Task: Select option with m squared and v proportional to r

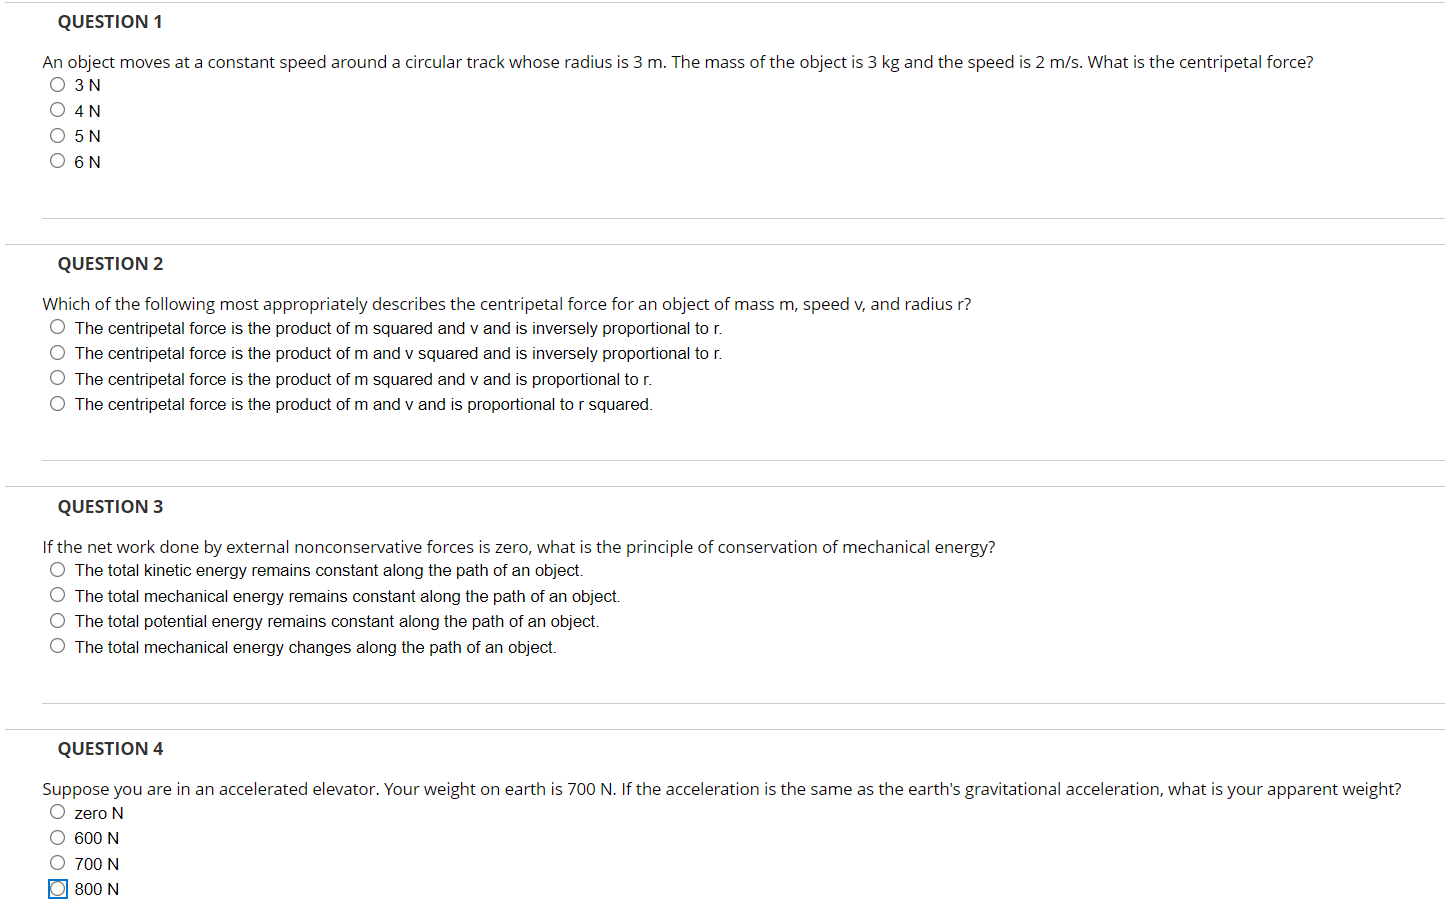Action: point(57,377)
